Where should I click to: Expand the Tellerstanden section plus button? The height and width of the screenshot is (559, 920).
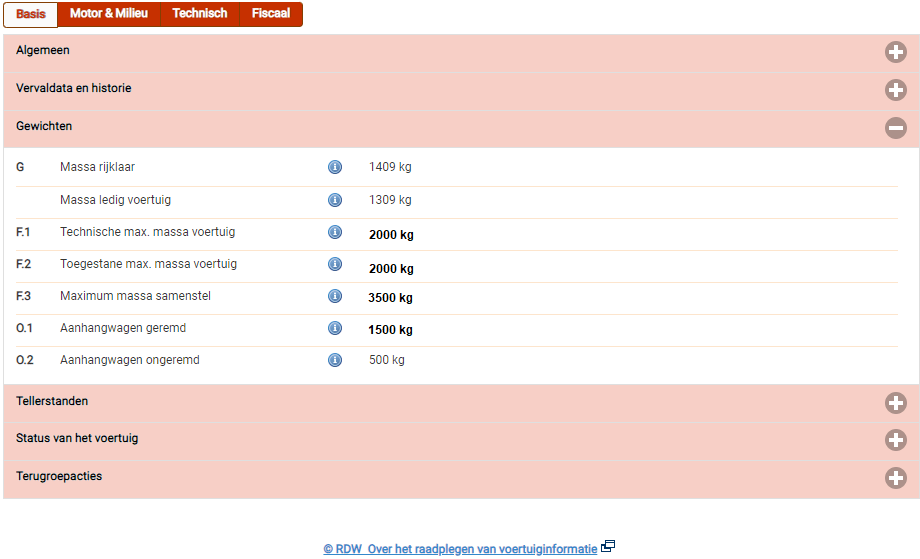pos(895,403)
